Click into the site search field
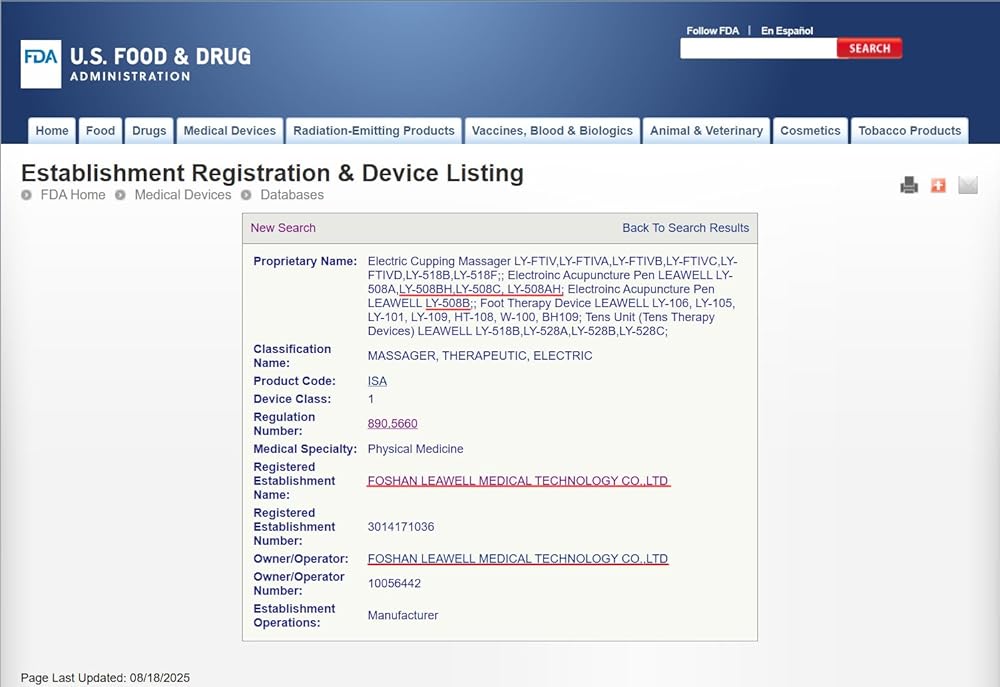This screenshot has height=687, width=1000. 758,48
